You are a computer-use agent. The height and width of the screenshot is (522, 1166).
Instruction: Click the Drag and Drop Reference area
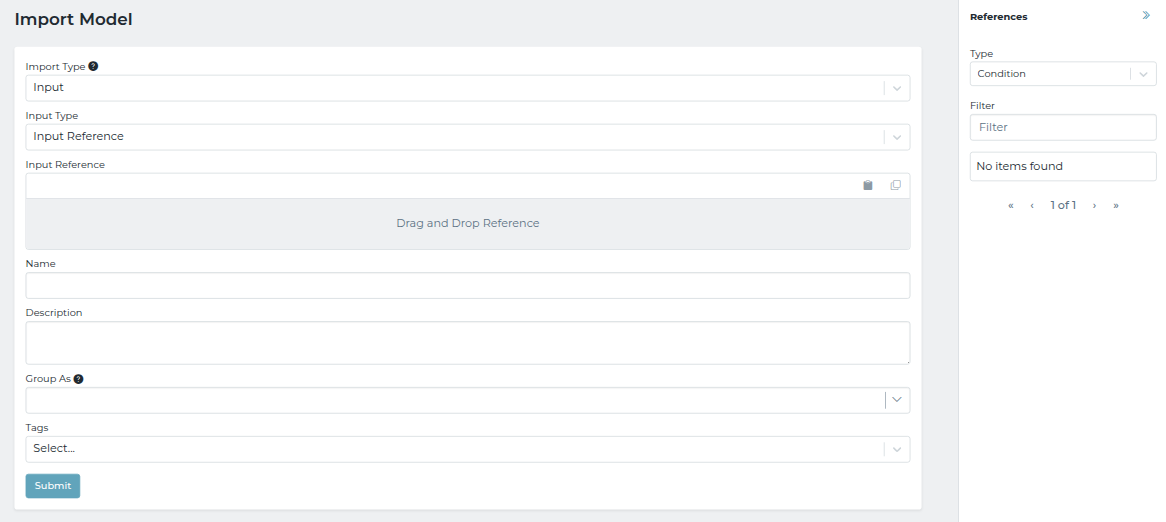(x=467, y=223)
